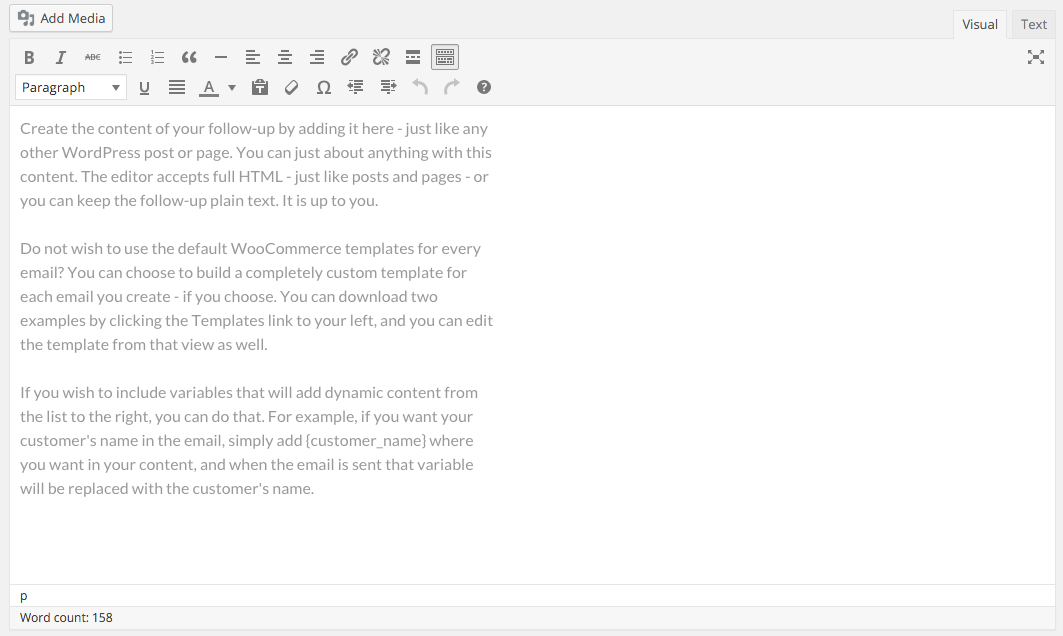
Task: Toggle the toolbar kitchen sink
Action: pyautogui.click(x=445, y=57)
